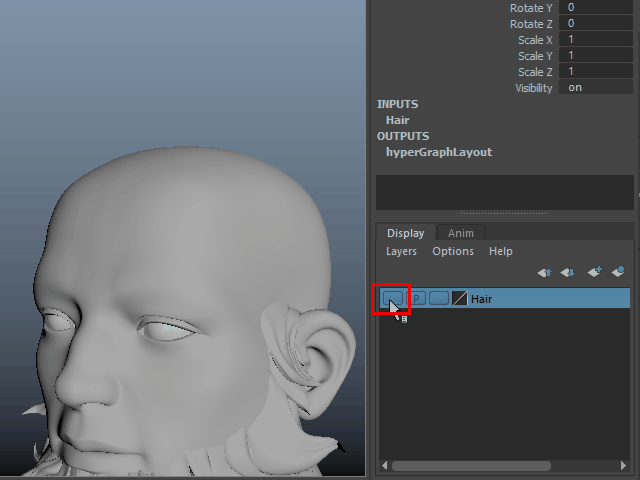Click the move layer down icon
This screenshot has width=640, height=480.
click(x=567, y=272)
